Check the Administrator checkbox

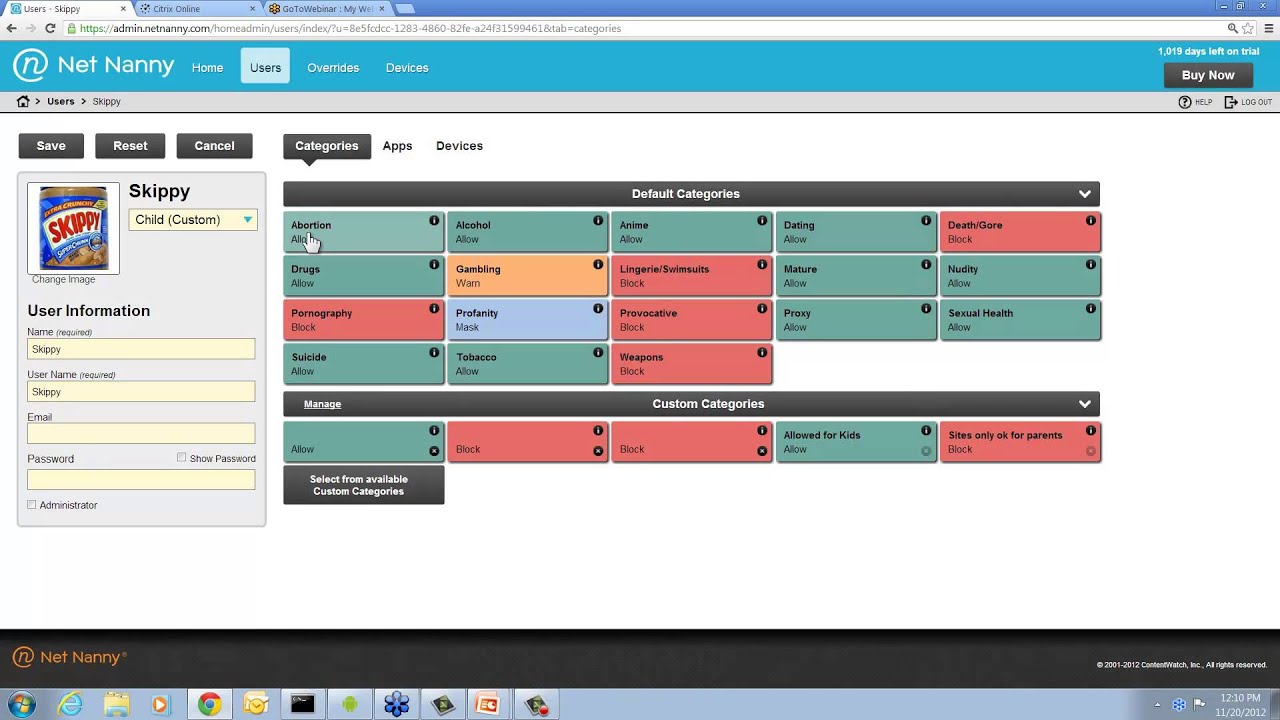(x=32, y=505)
